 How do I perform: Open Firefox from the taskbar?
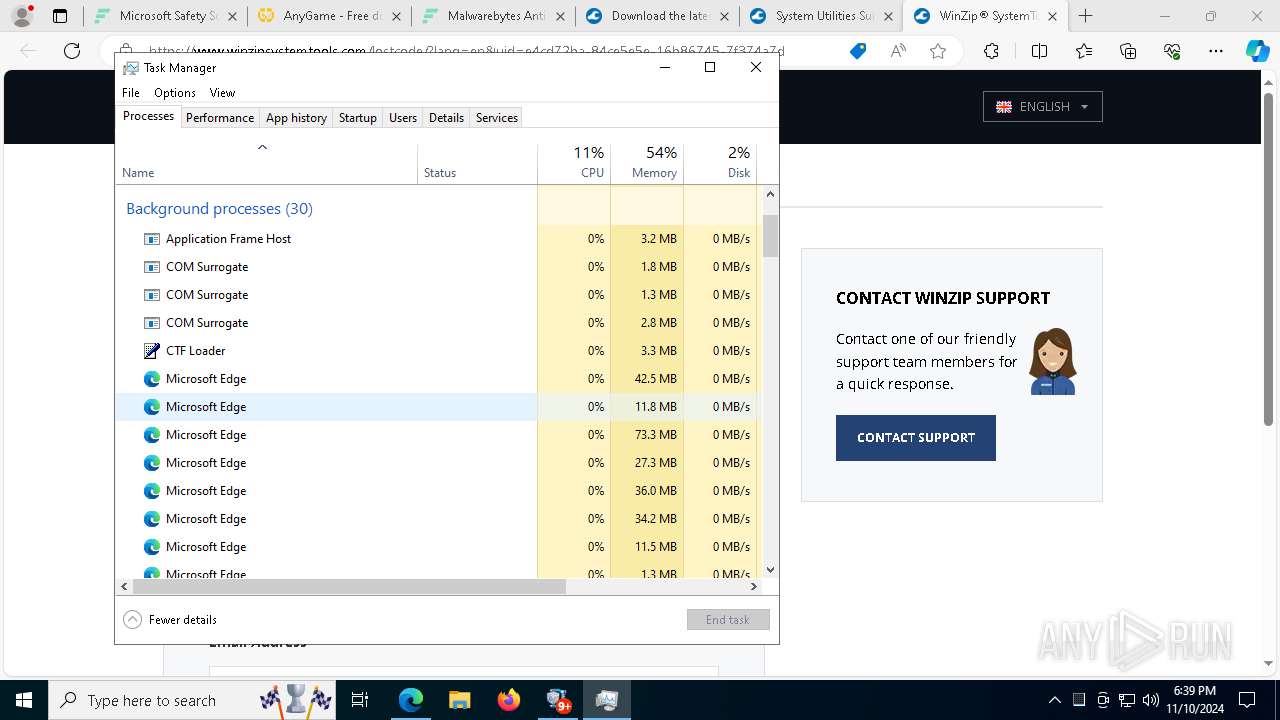click(x=509, y=700)
